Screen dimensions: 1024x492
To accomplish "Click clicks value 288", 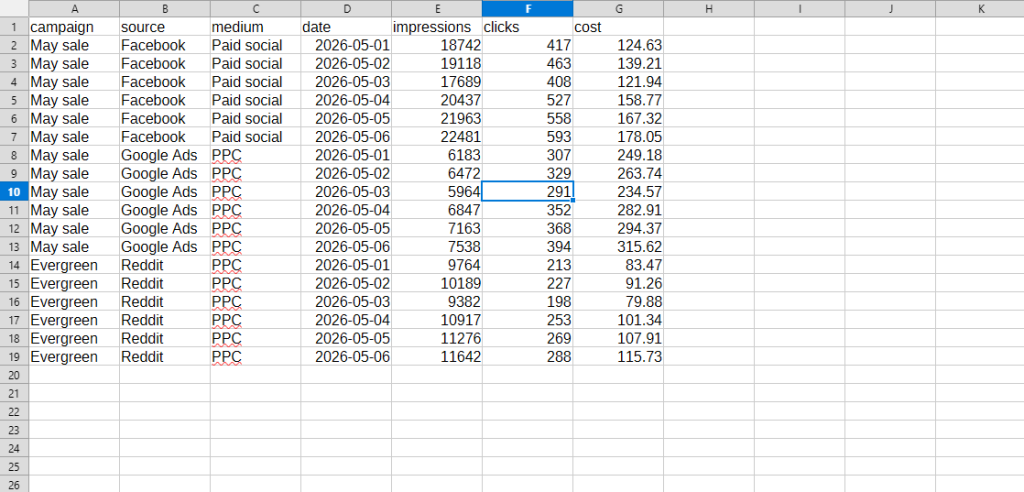I will point(528,356).
